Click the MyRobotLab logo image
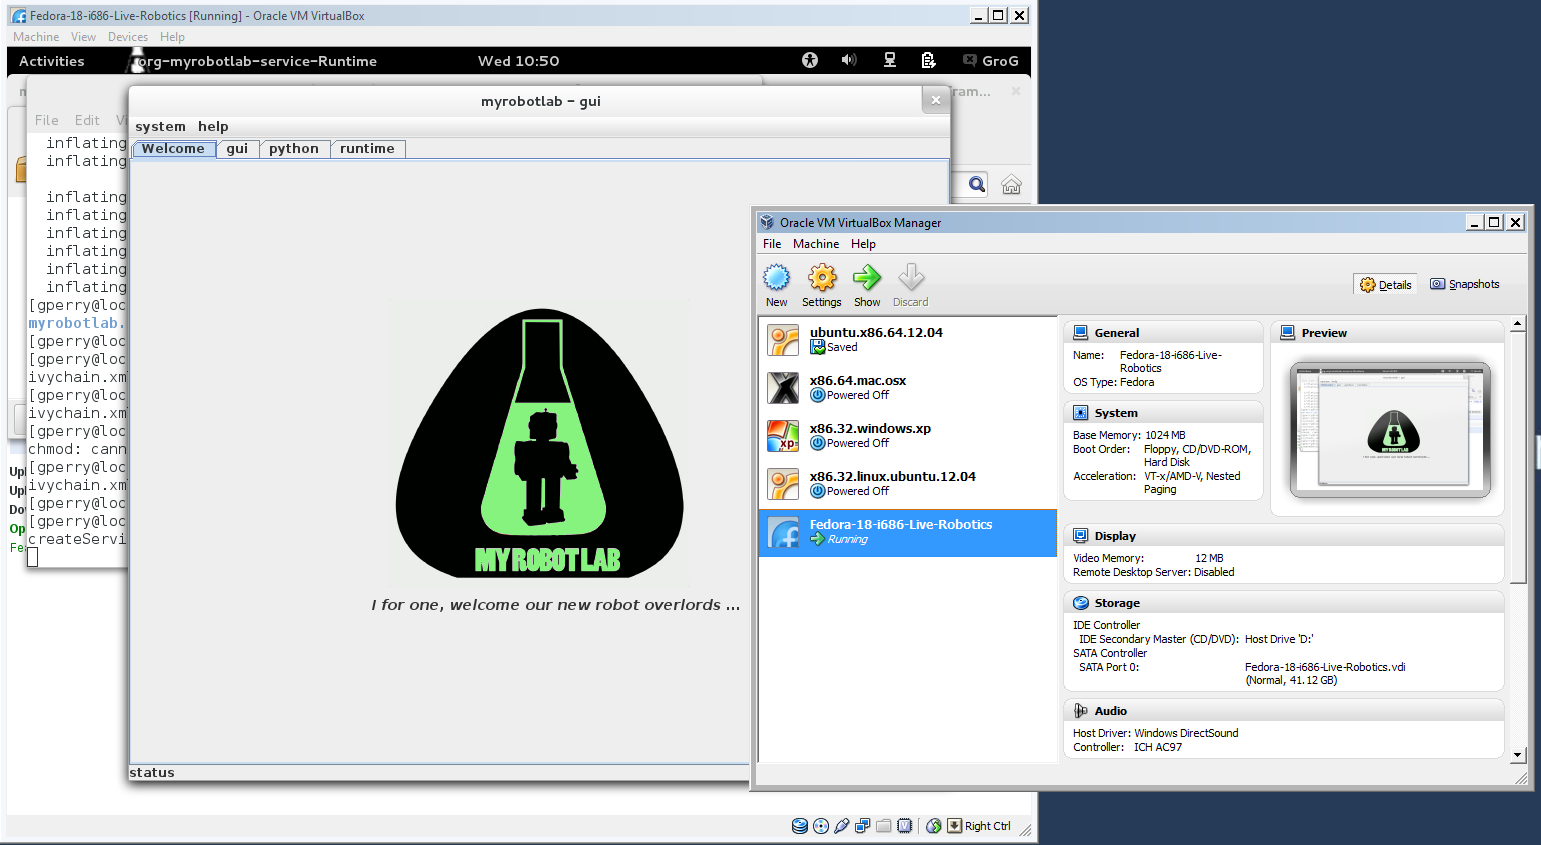 click(540, 443)
